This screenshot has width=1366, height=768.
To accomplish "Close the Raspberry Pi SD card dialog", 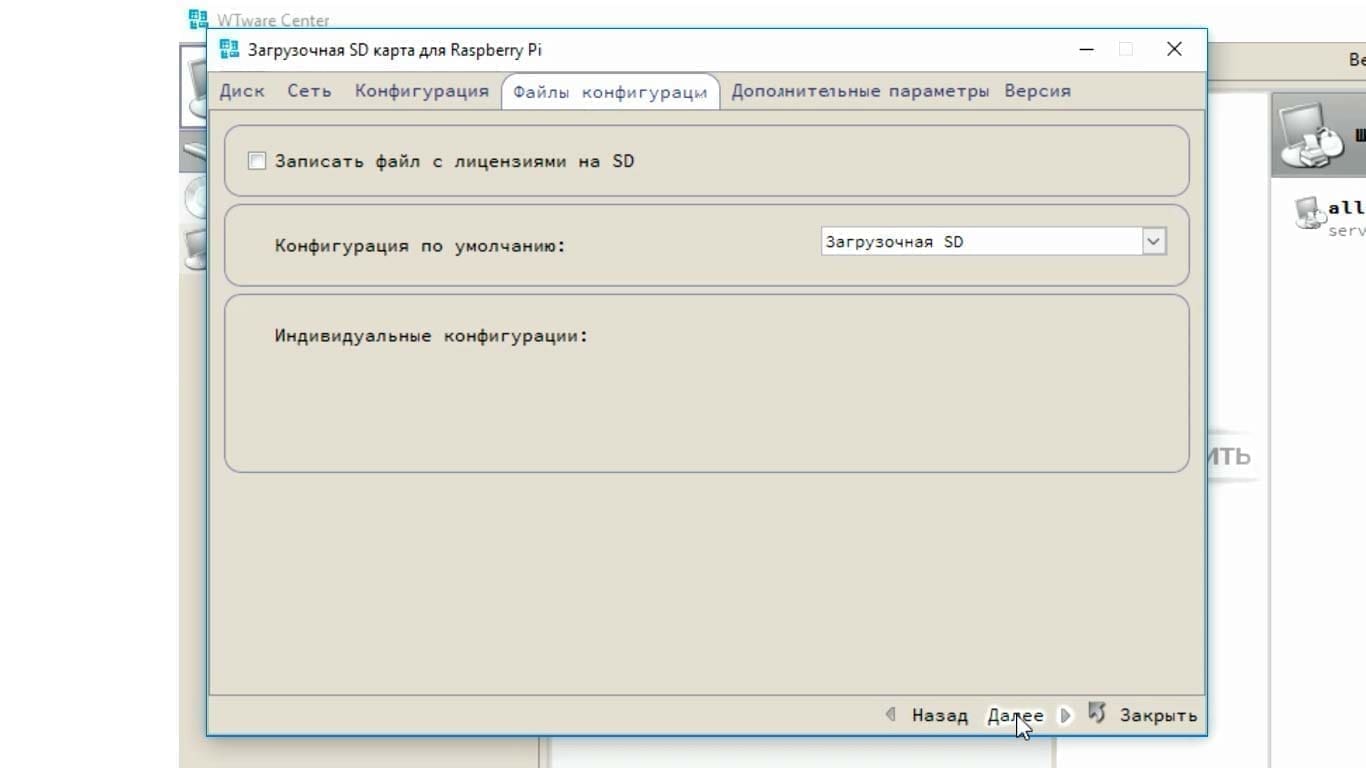I will [x=1174, y=49].
